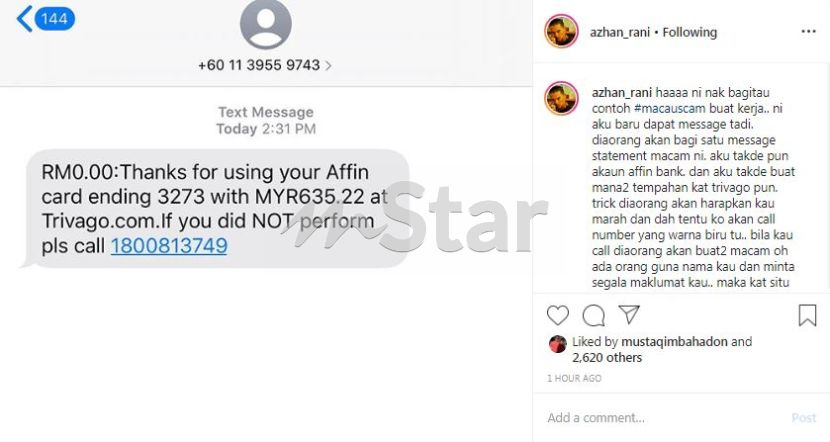Screen dimensions: 830x442
Task: Open the three-dot more options menu
Action: [808, 32]
